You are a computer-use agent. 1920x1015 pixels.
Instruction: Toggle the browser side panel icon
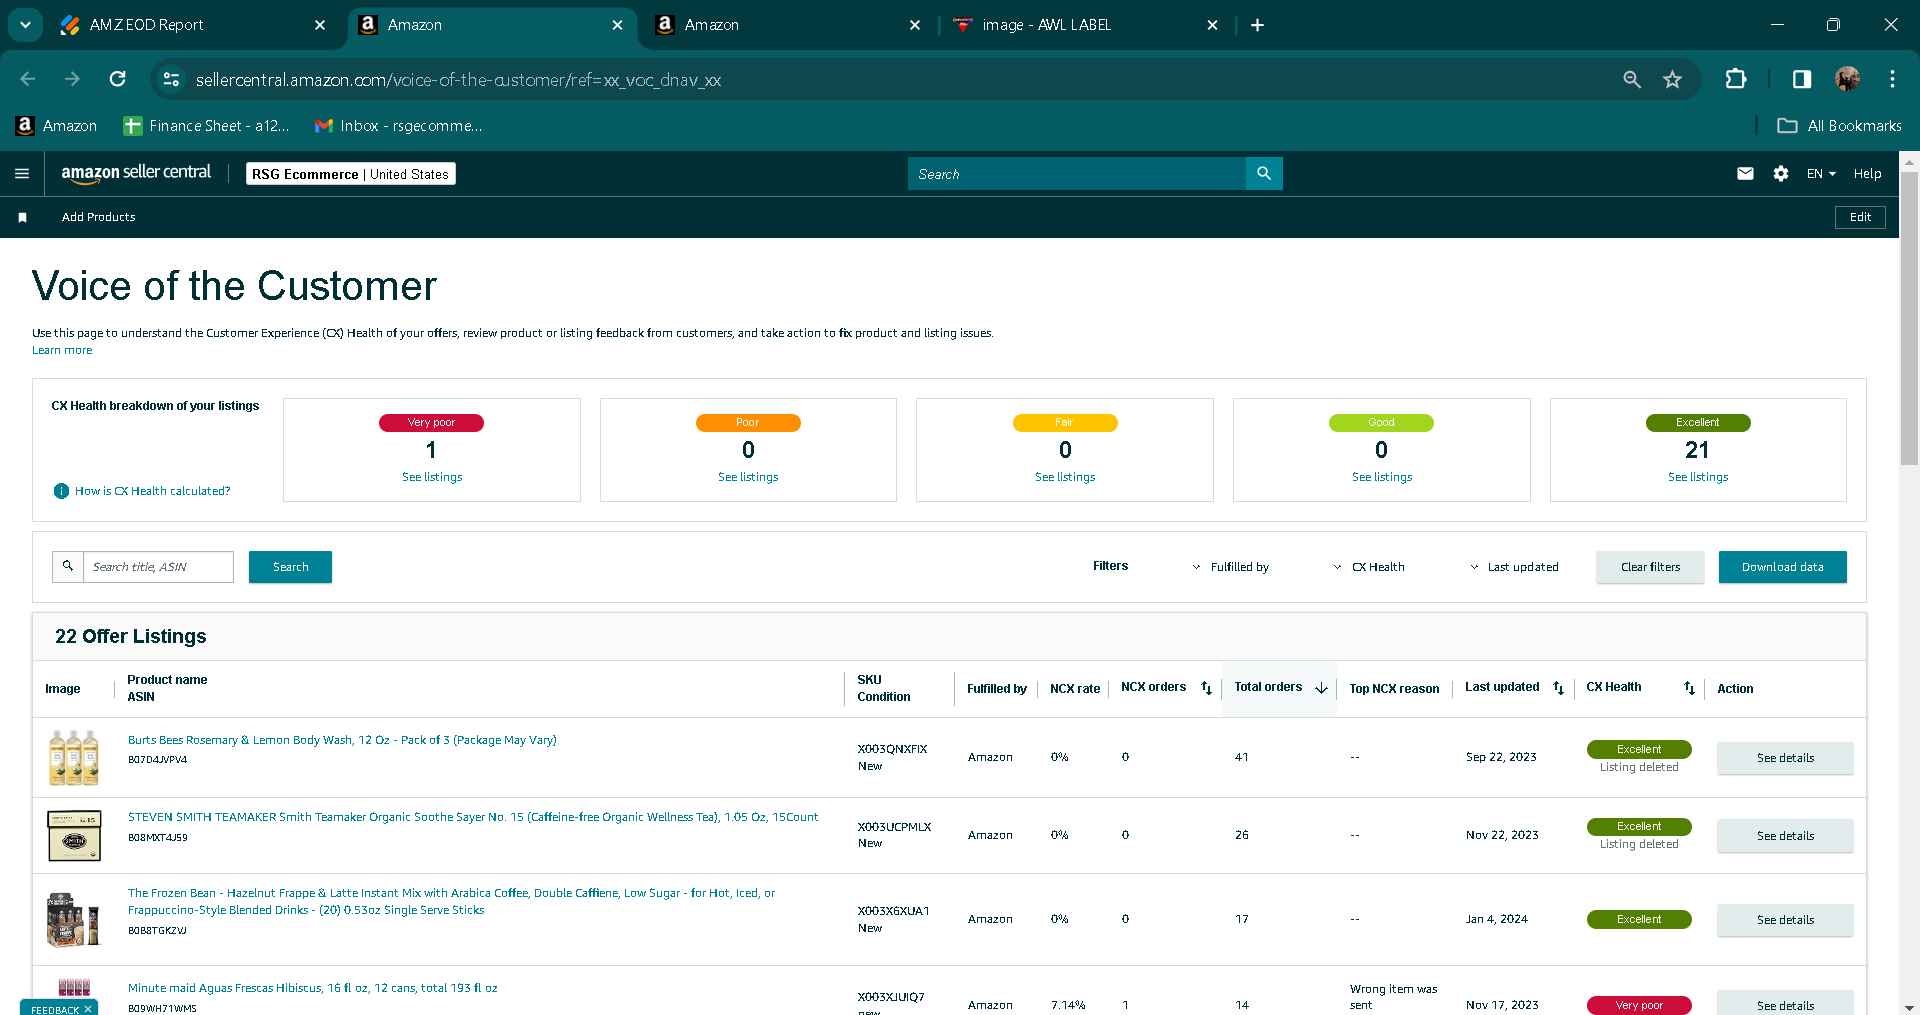pyautogui.click(x=1802, y=79)
